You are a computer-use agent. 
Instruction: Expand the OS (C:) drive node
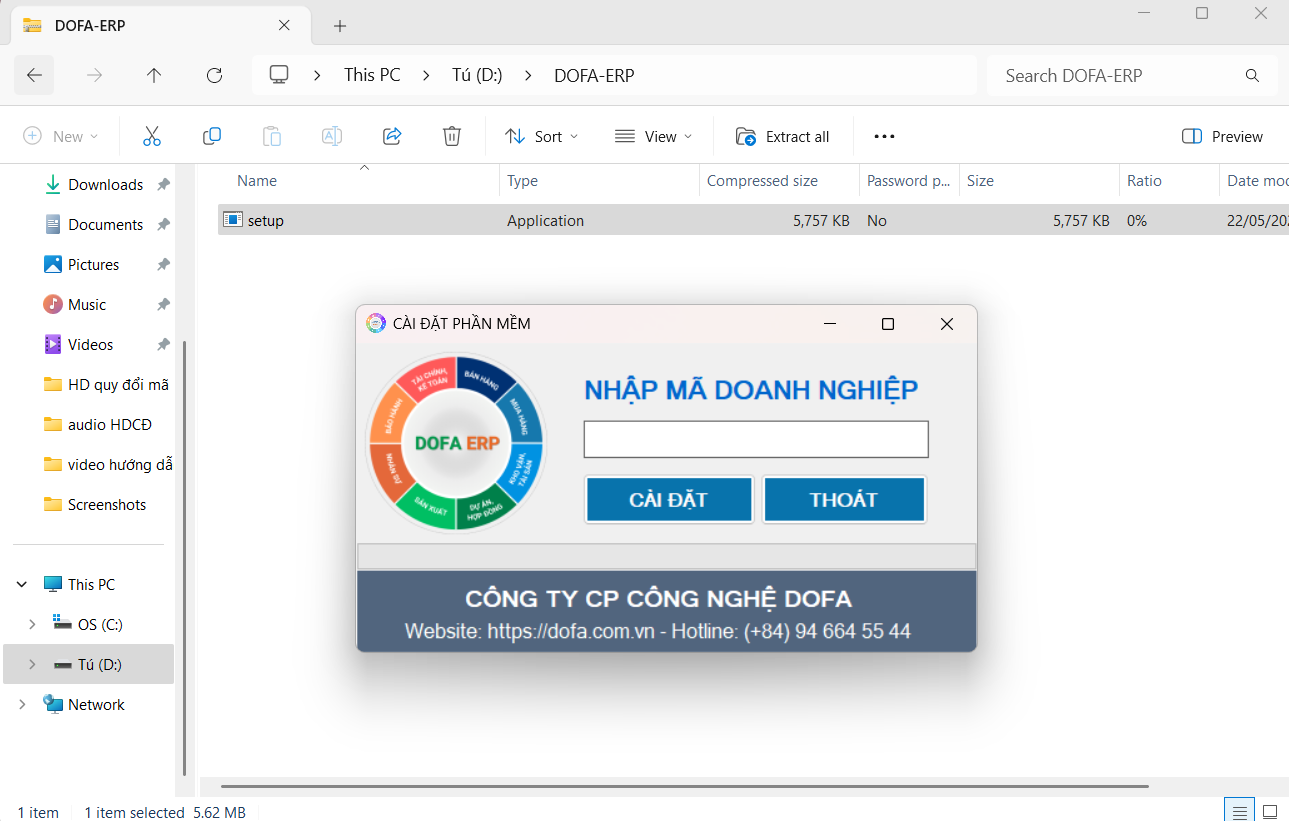[x=32, y=625]
